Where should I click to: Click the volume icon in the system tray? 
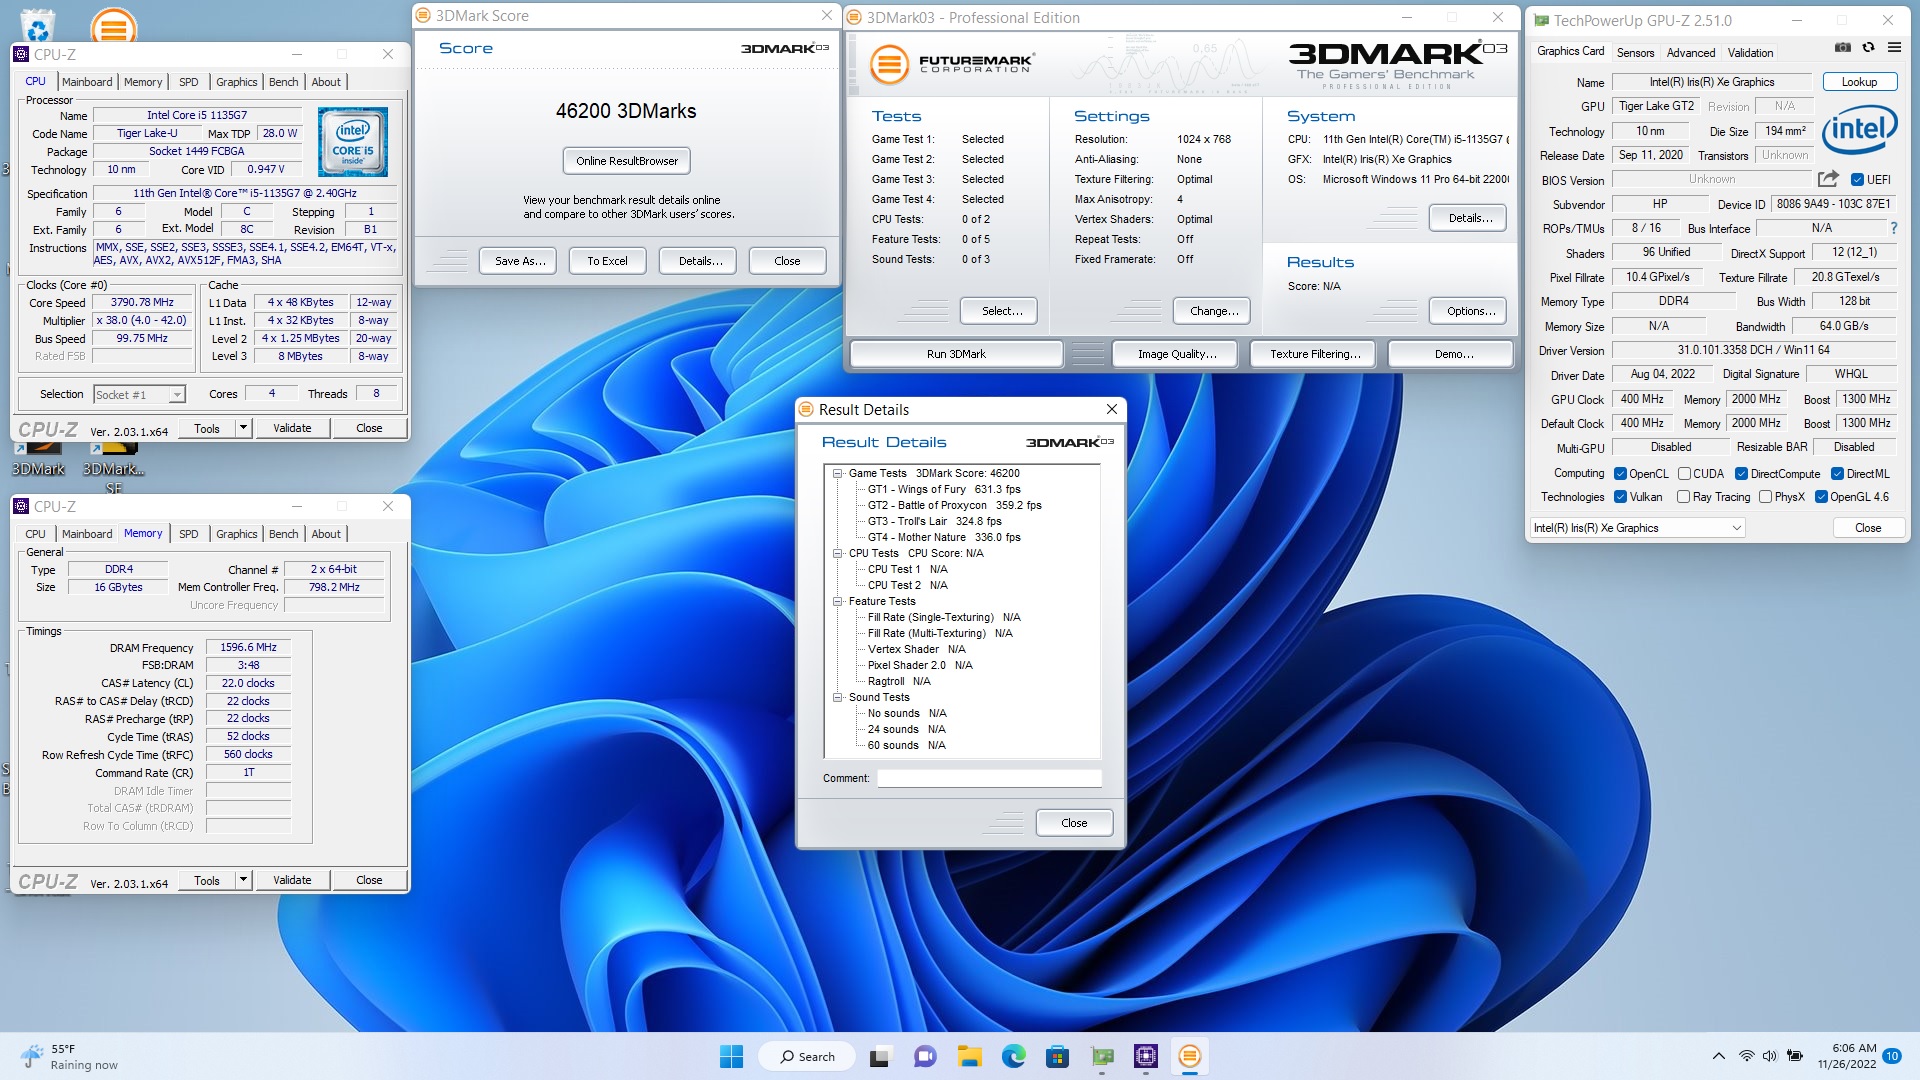pyautogui.click(x=1770, y=1056)
